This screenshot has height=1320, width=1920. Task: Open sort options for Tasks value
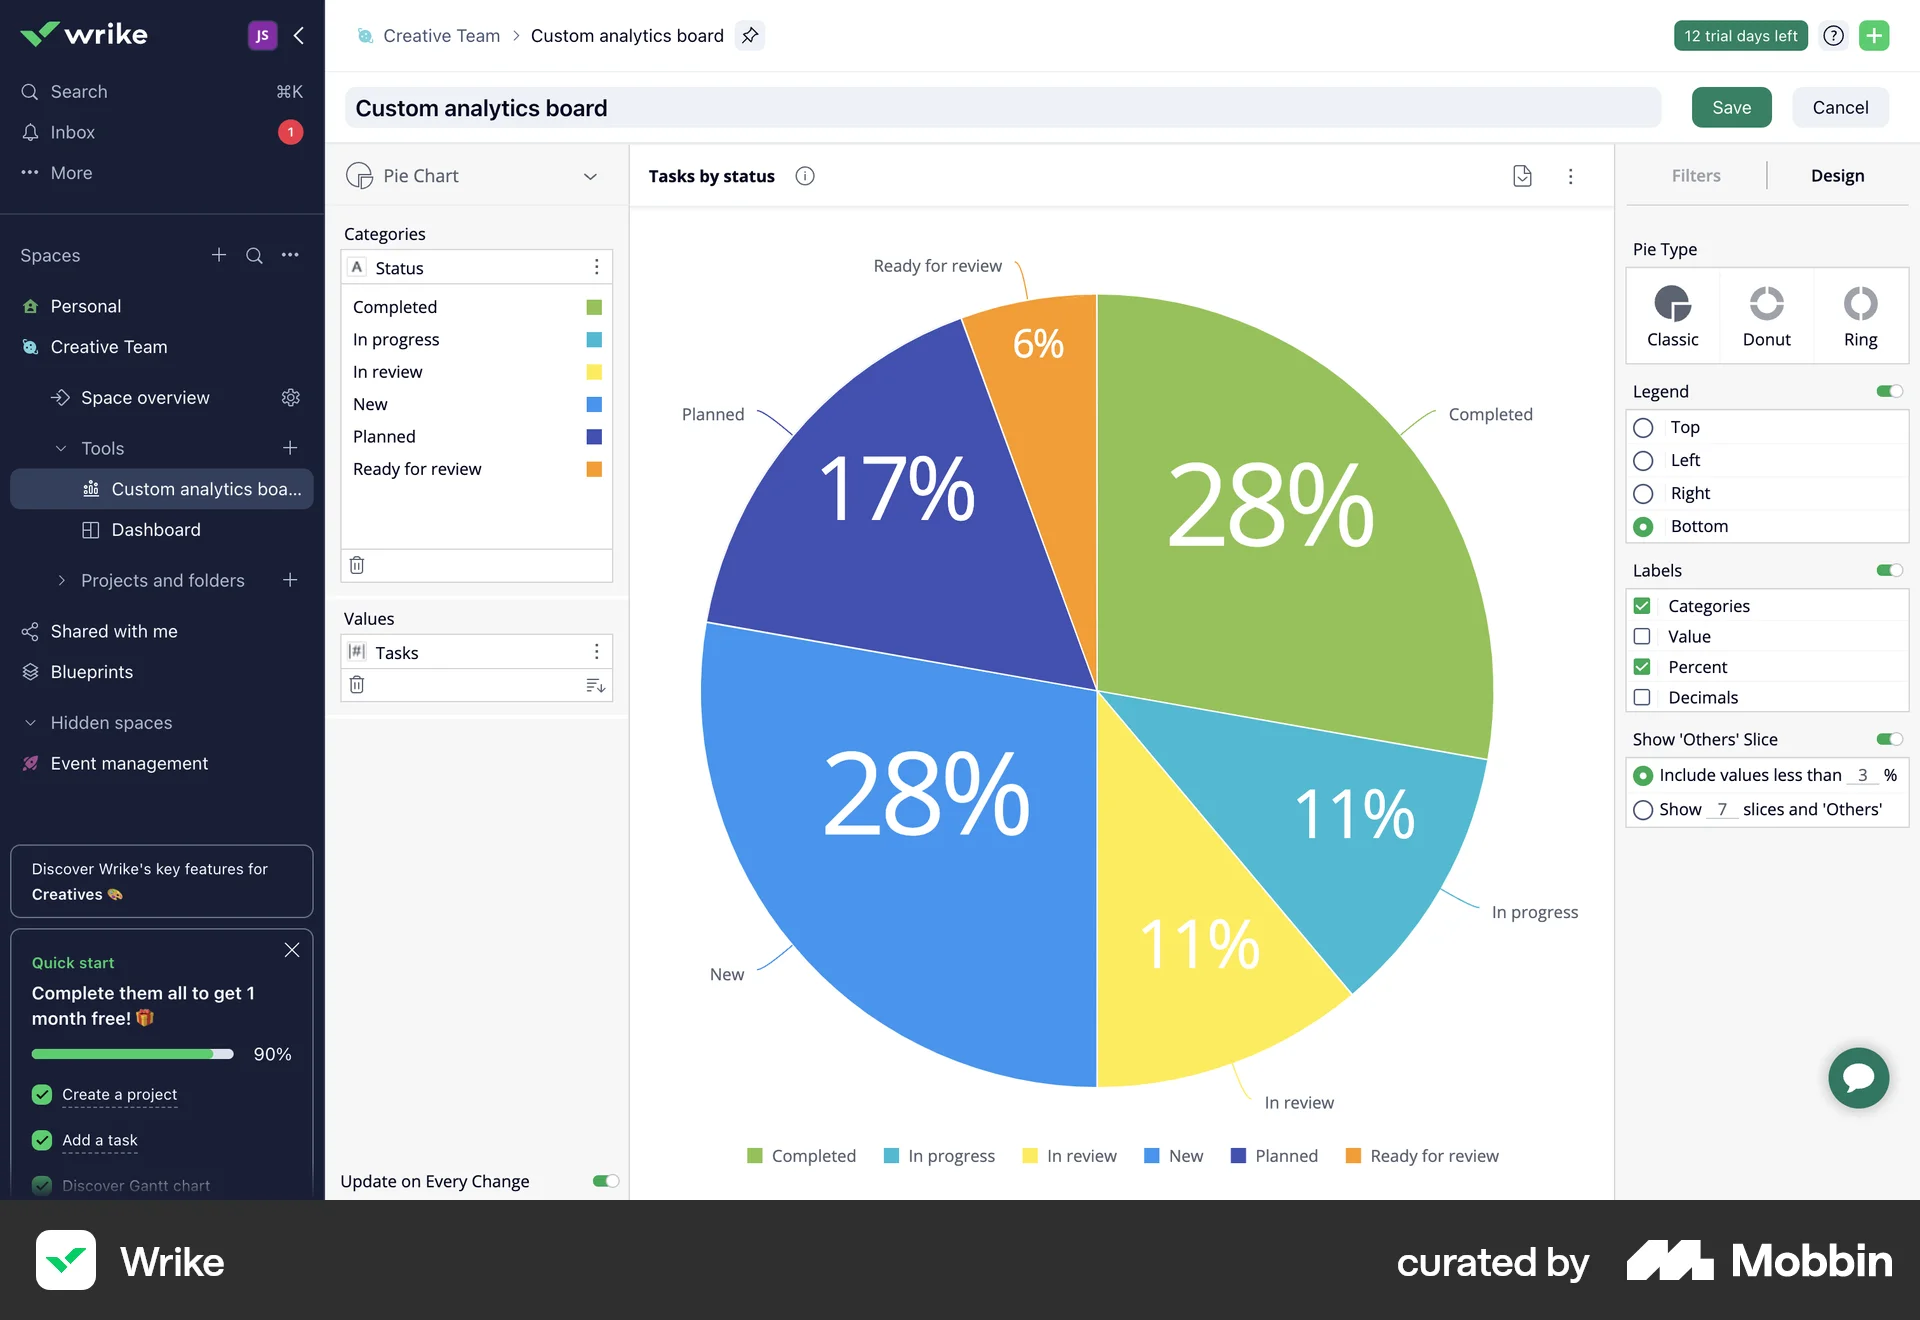[595, 685]
